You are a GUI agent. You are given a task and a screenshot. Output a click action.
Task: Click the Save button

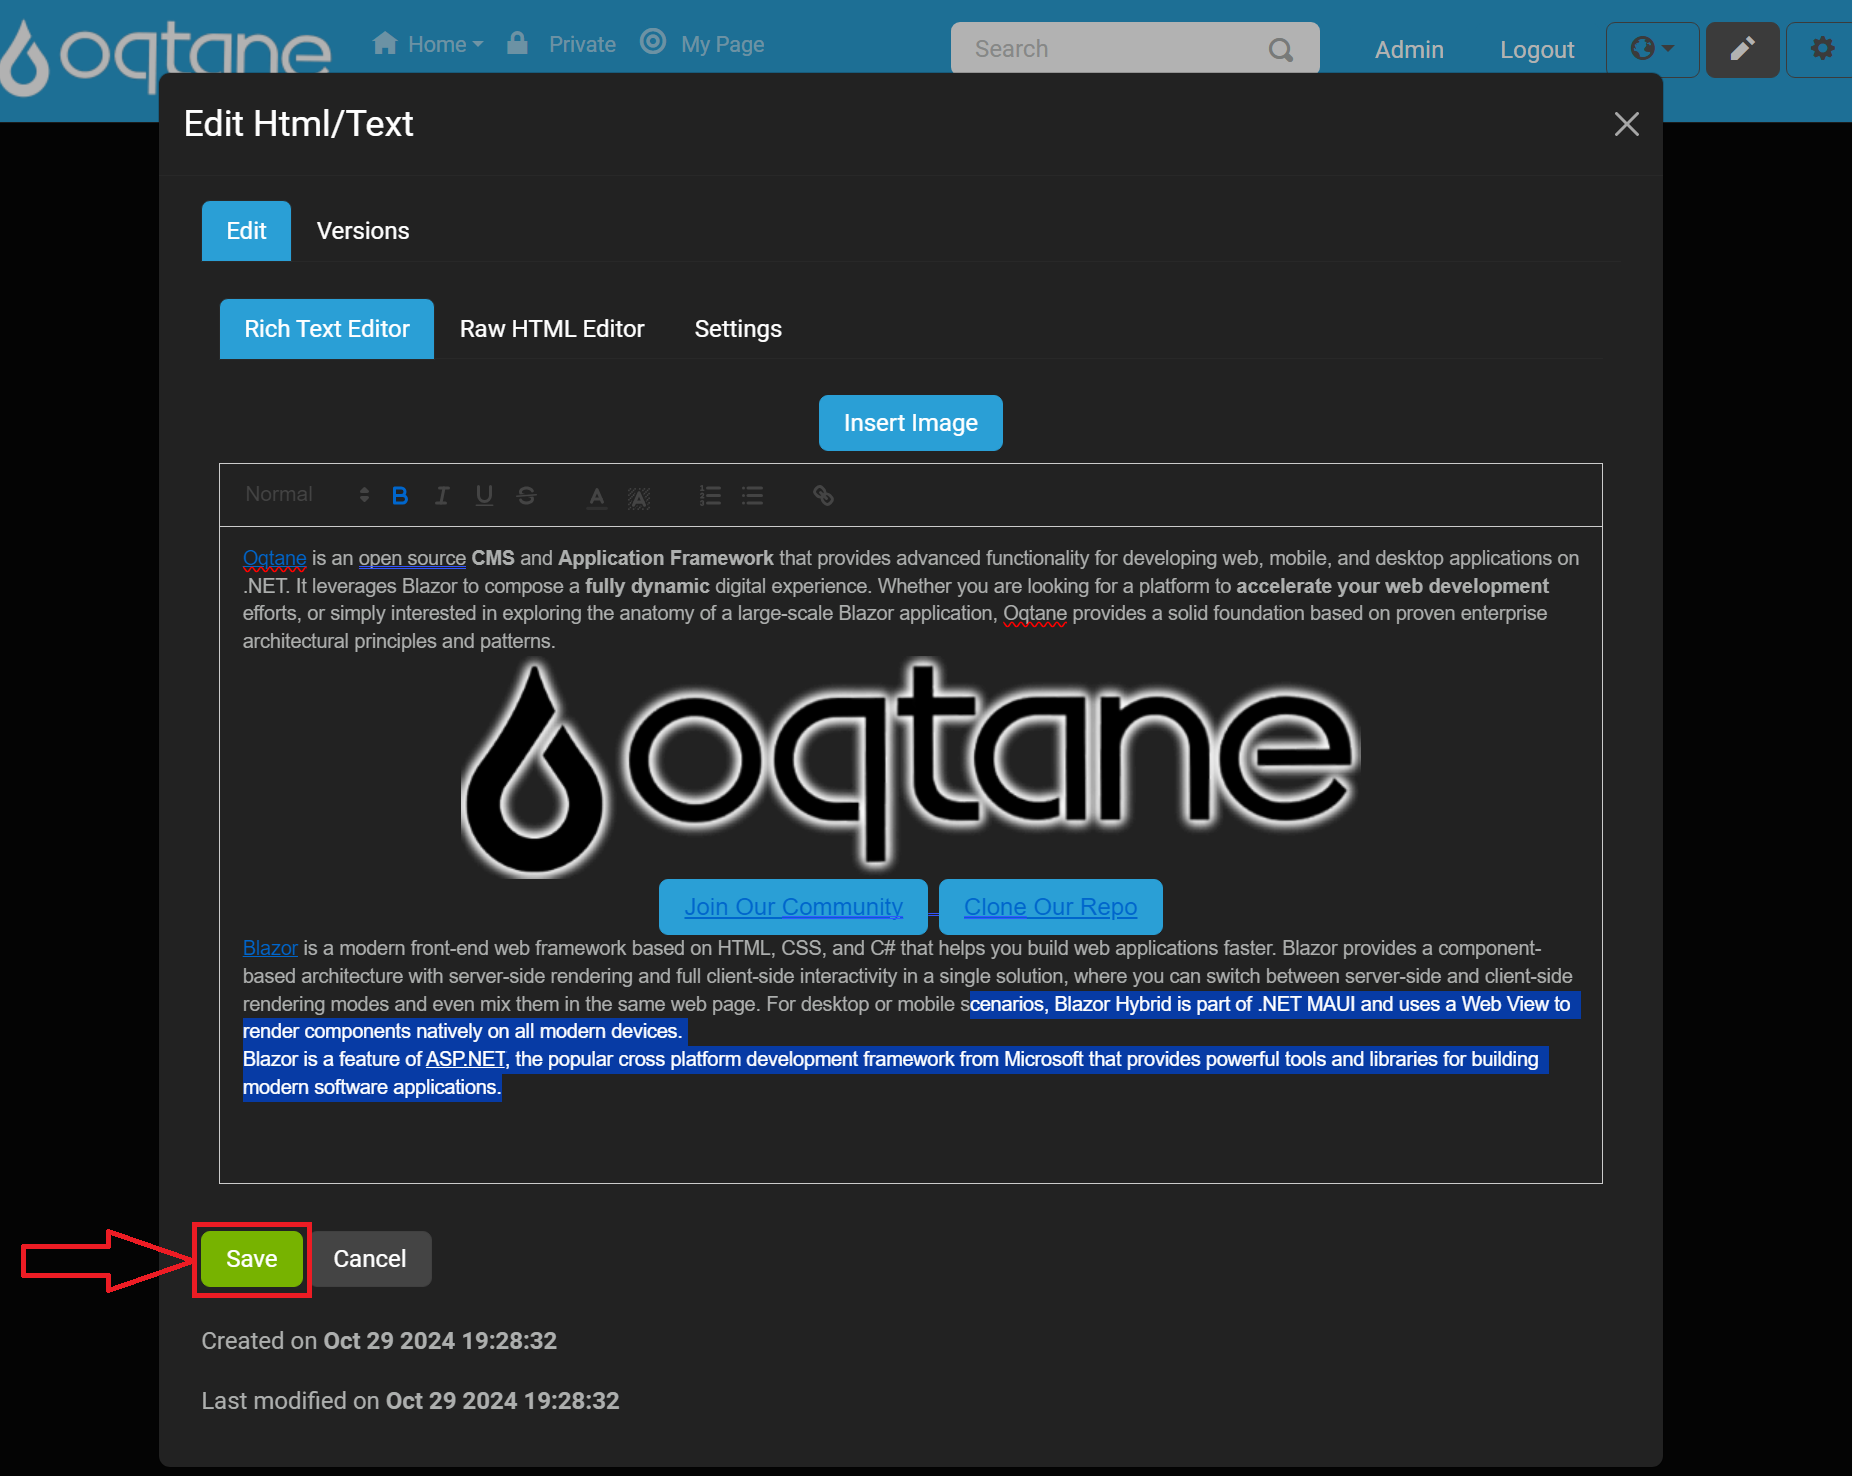(252, 1259)
